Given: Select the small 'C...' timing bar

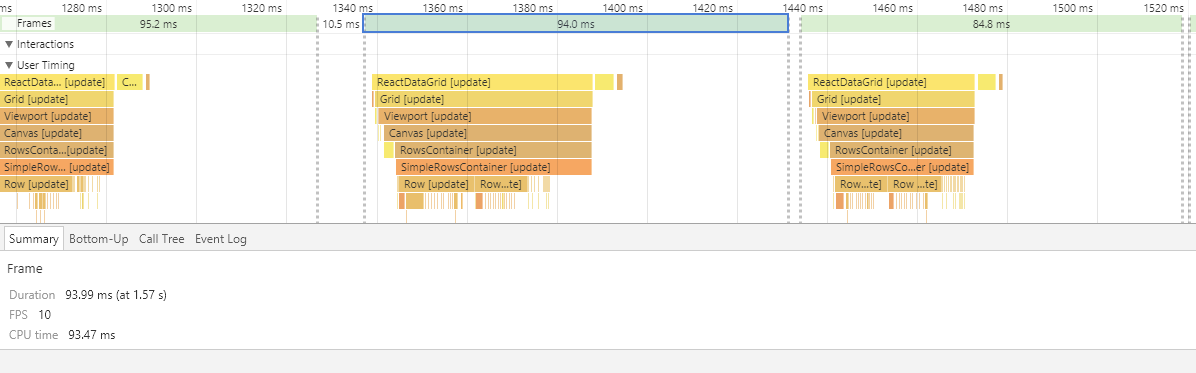Looking at the screenshot, I should pyautogui.click(x=130, y=82).
